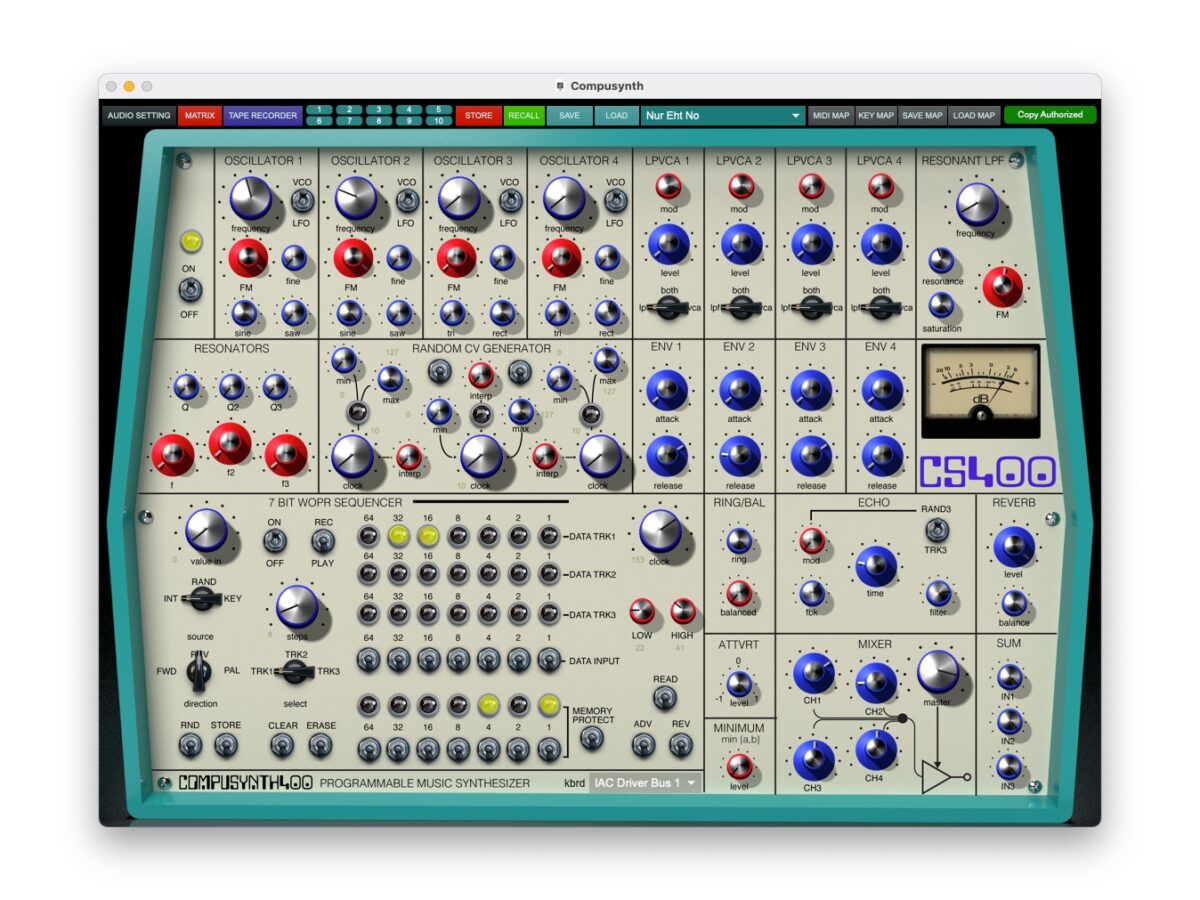This screenshot has width=1200, height=900.
Task: Open the preset name dropdown
Action: (723, 115)
